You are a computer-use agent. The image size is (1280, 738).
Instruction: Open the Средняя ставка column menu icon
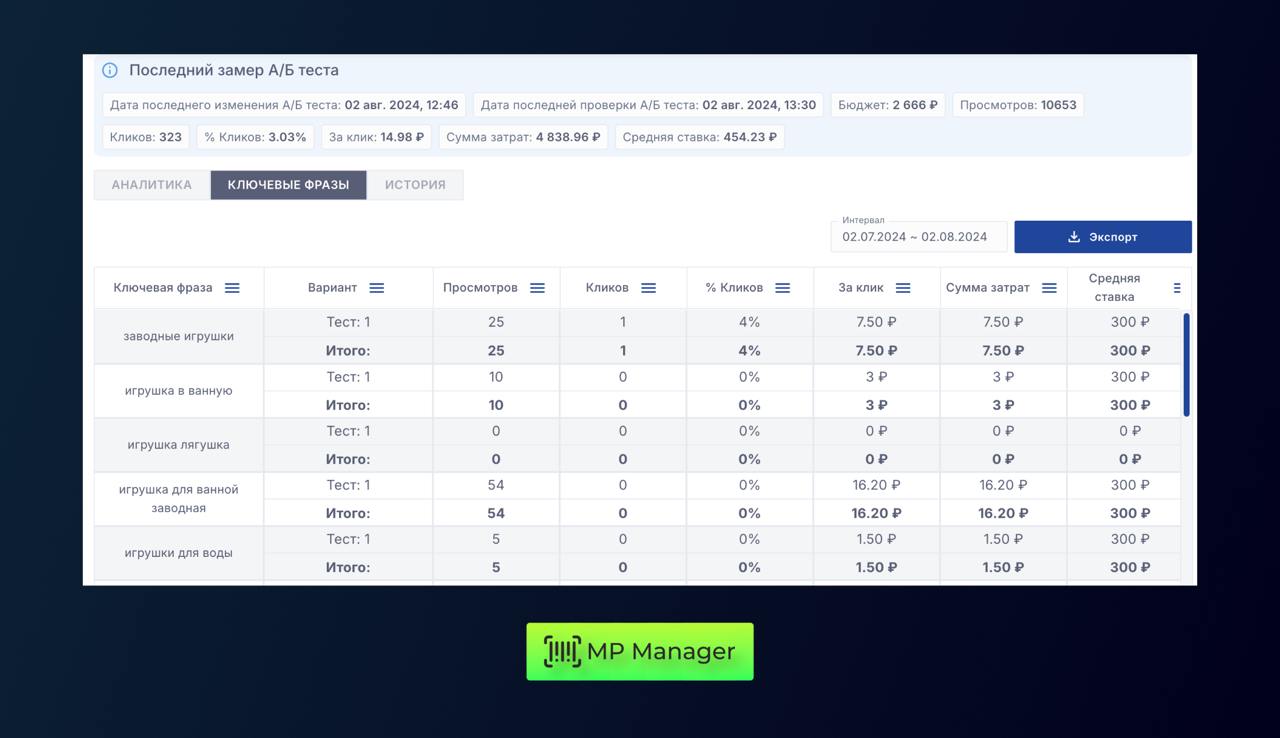click(x=1176, y=288)
